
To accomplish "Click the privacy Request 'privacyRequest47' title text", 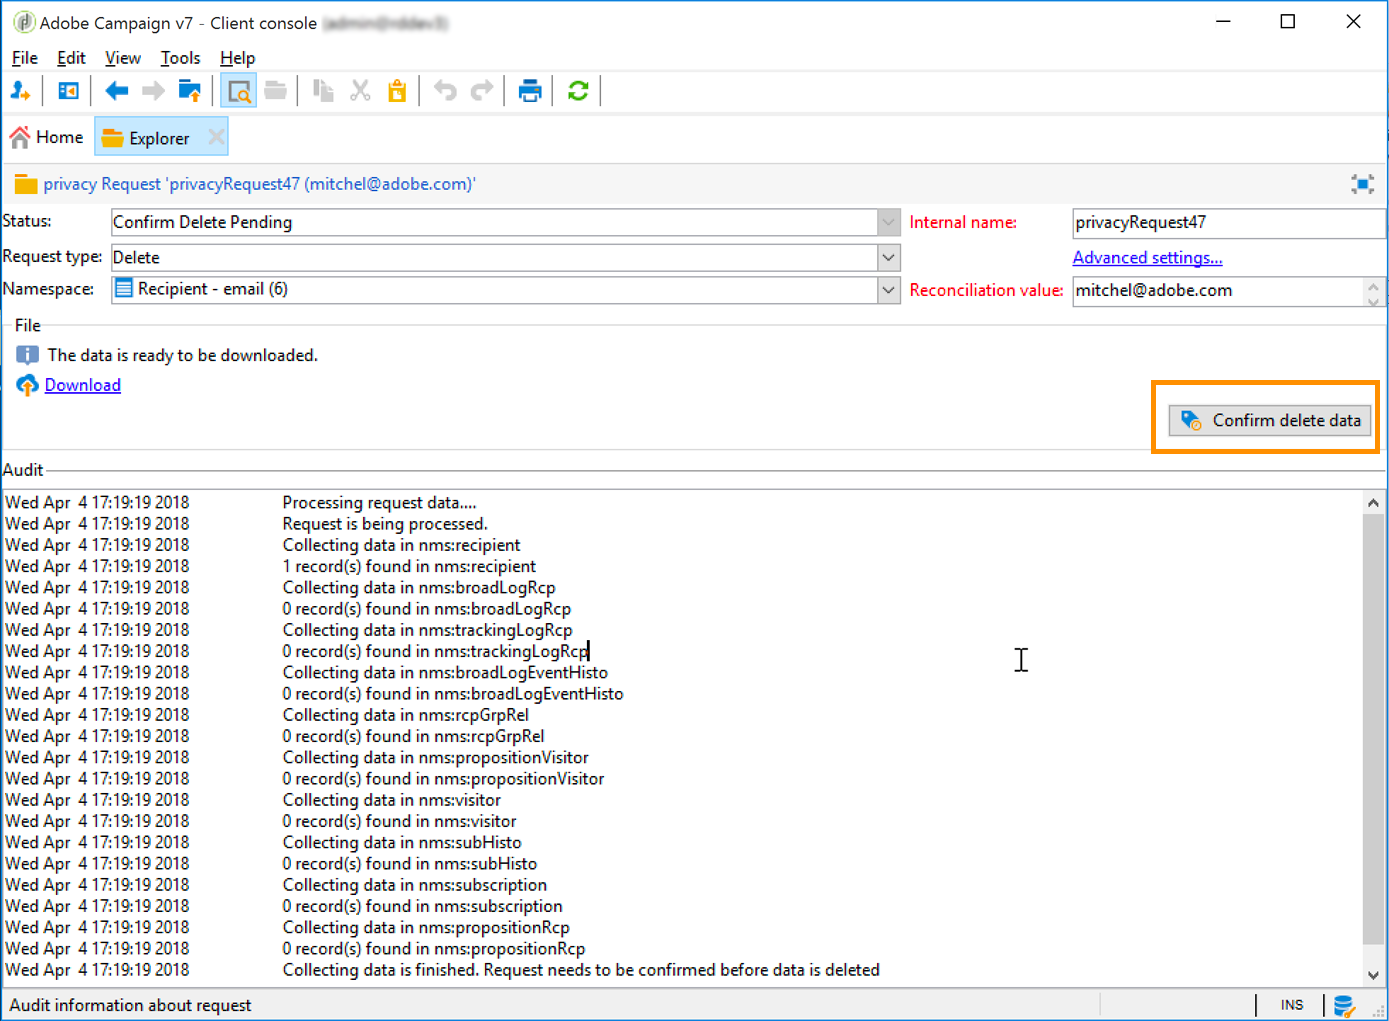I will 260,184.
